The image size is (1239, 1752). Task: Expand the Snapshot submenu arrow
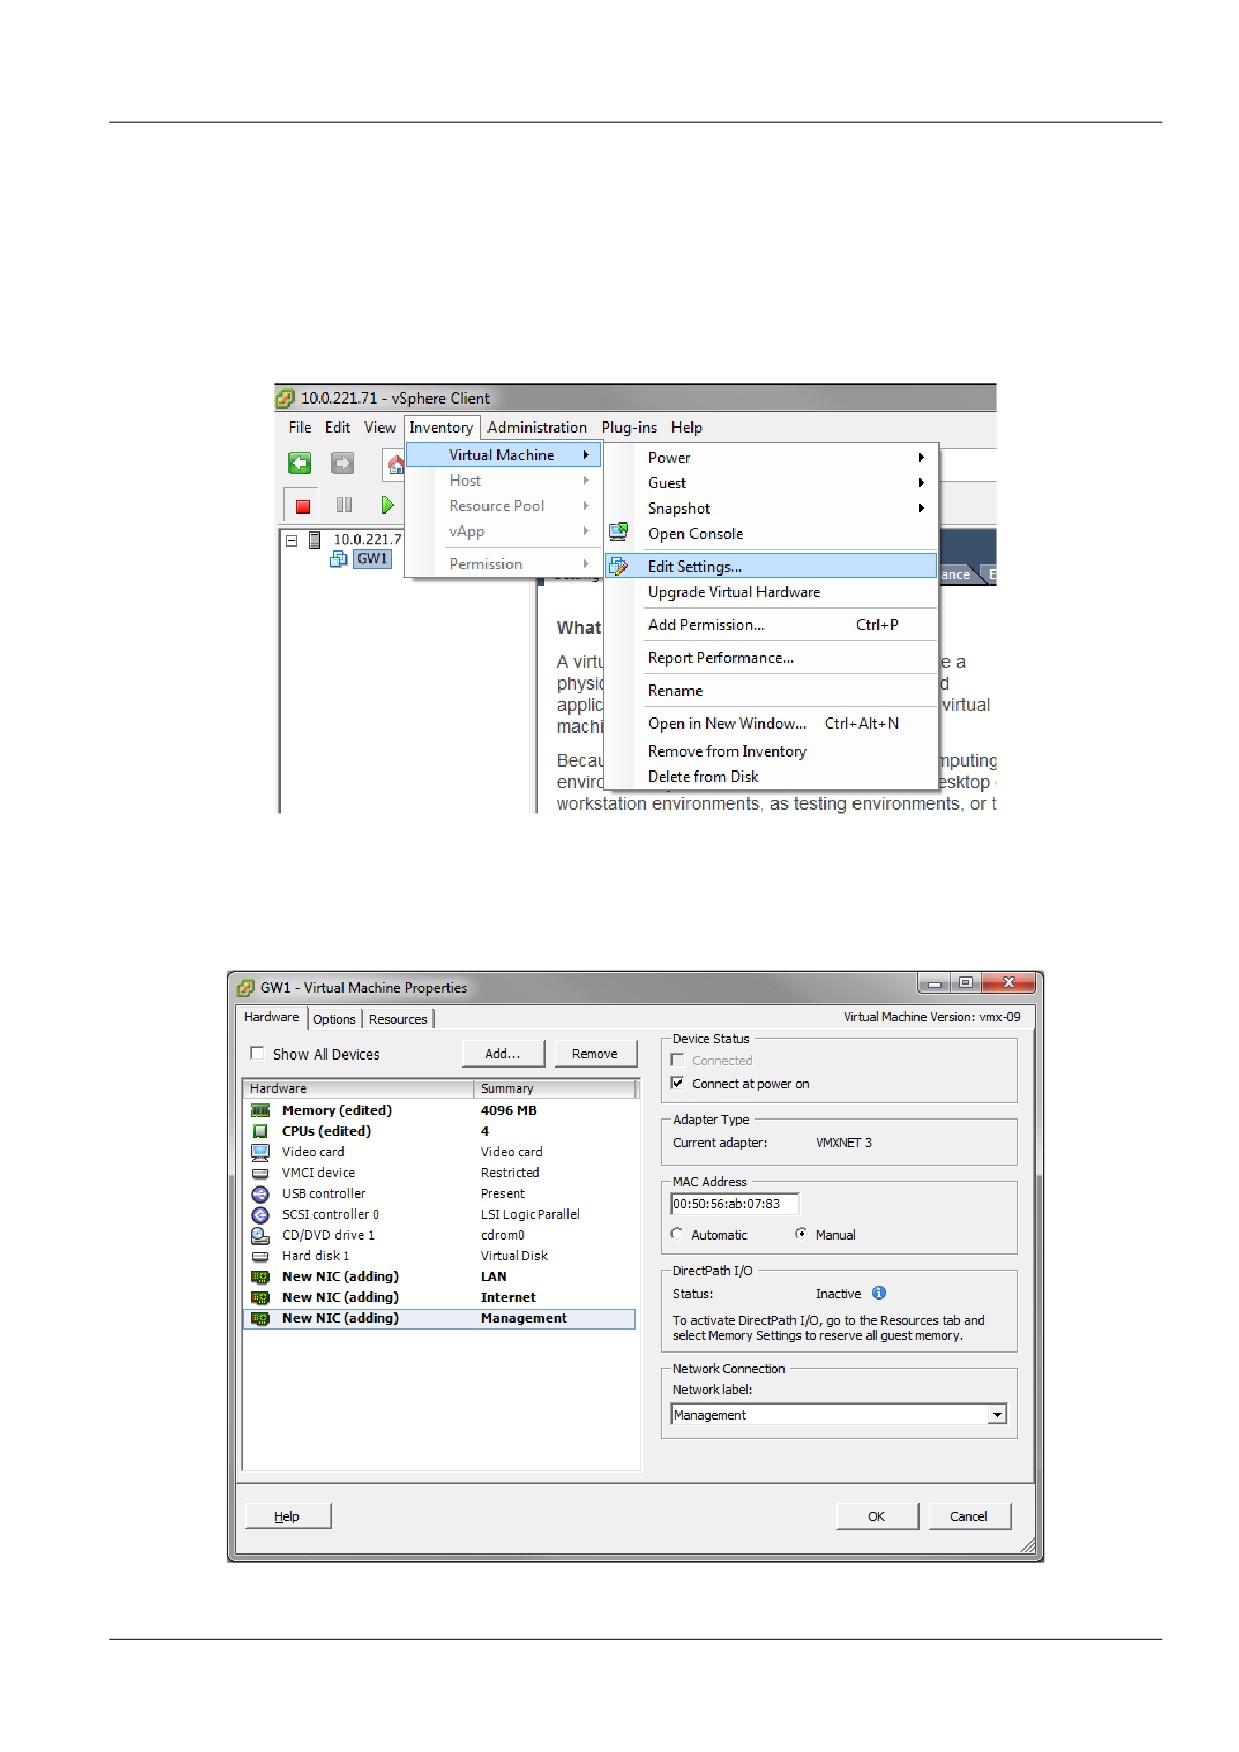(921, 508)
